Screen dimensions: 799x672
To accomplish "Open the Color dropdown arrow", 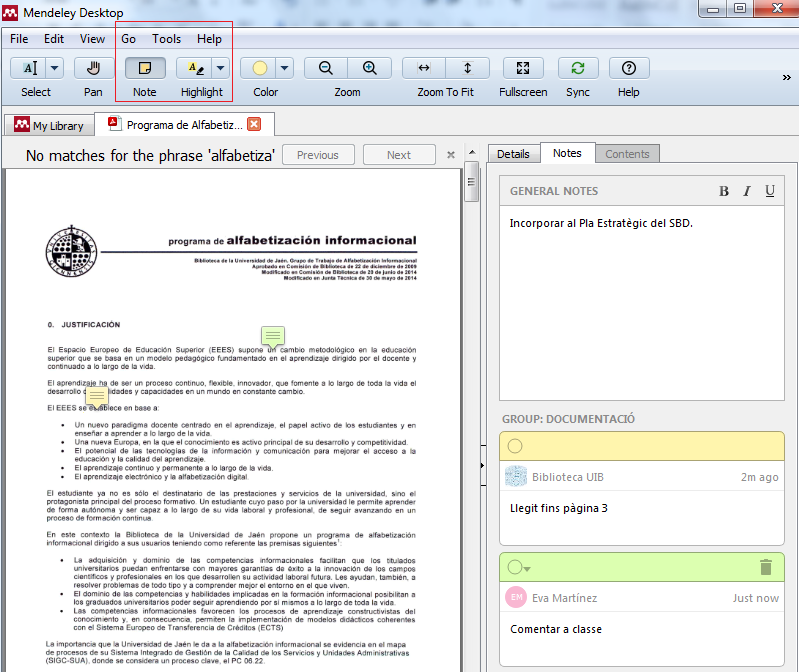I will tap(285, 68).
